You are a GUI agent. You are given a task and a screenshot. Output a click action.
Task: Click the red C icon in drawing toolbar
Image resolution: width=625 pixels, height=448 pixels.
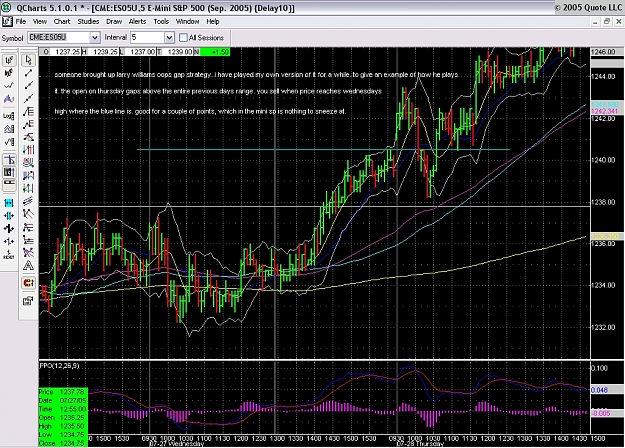(x=28, y=283)
